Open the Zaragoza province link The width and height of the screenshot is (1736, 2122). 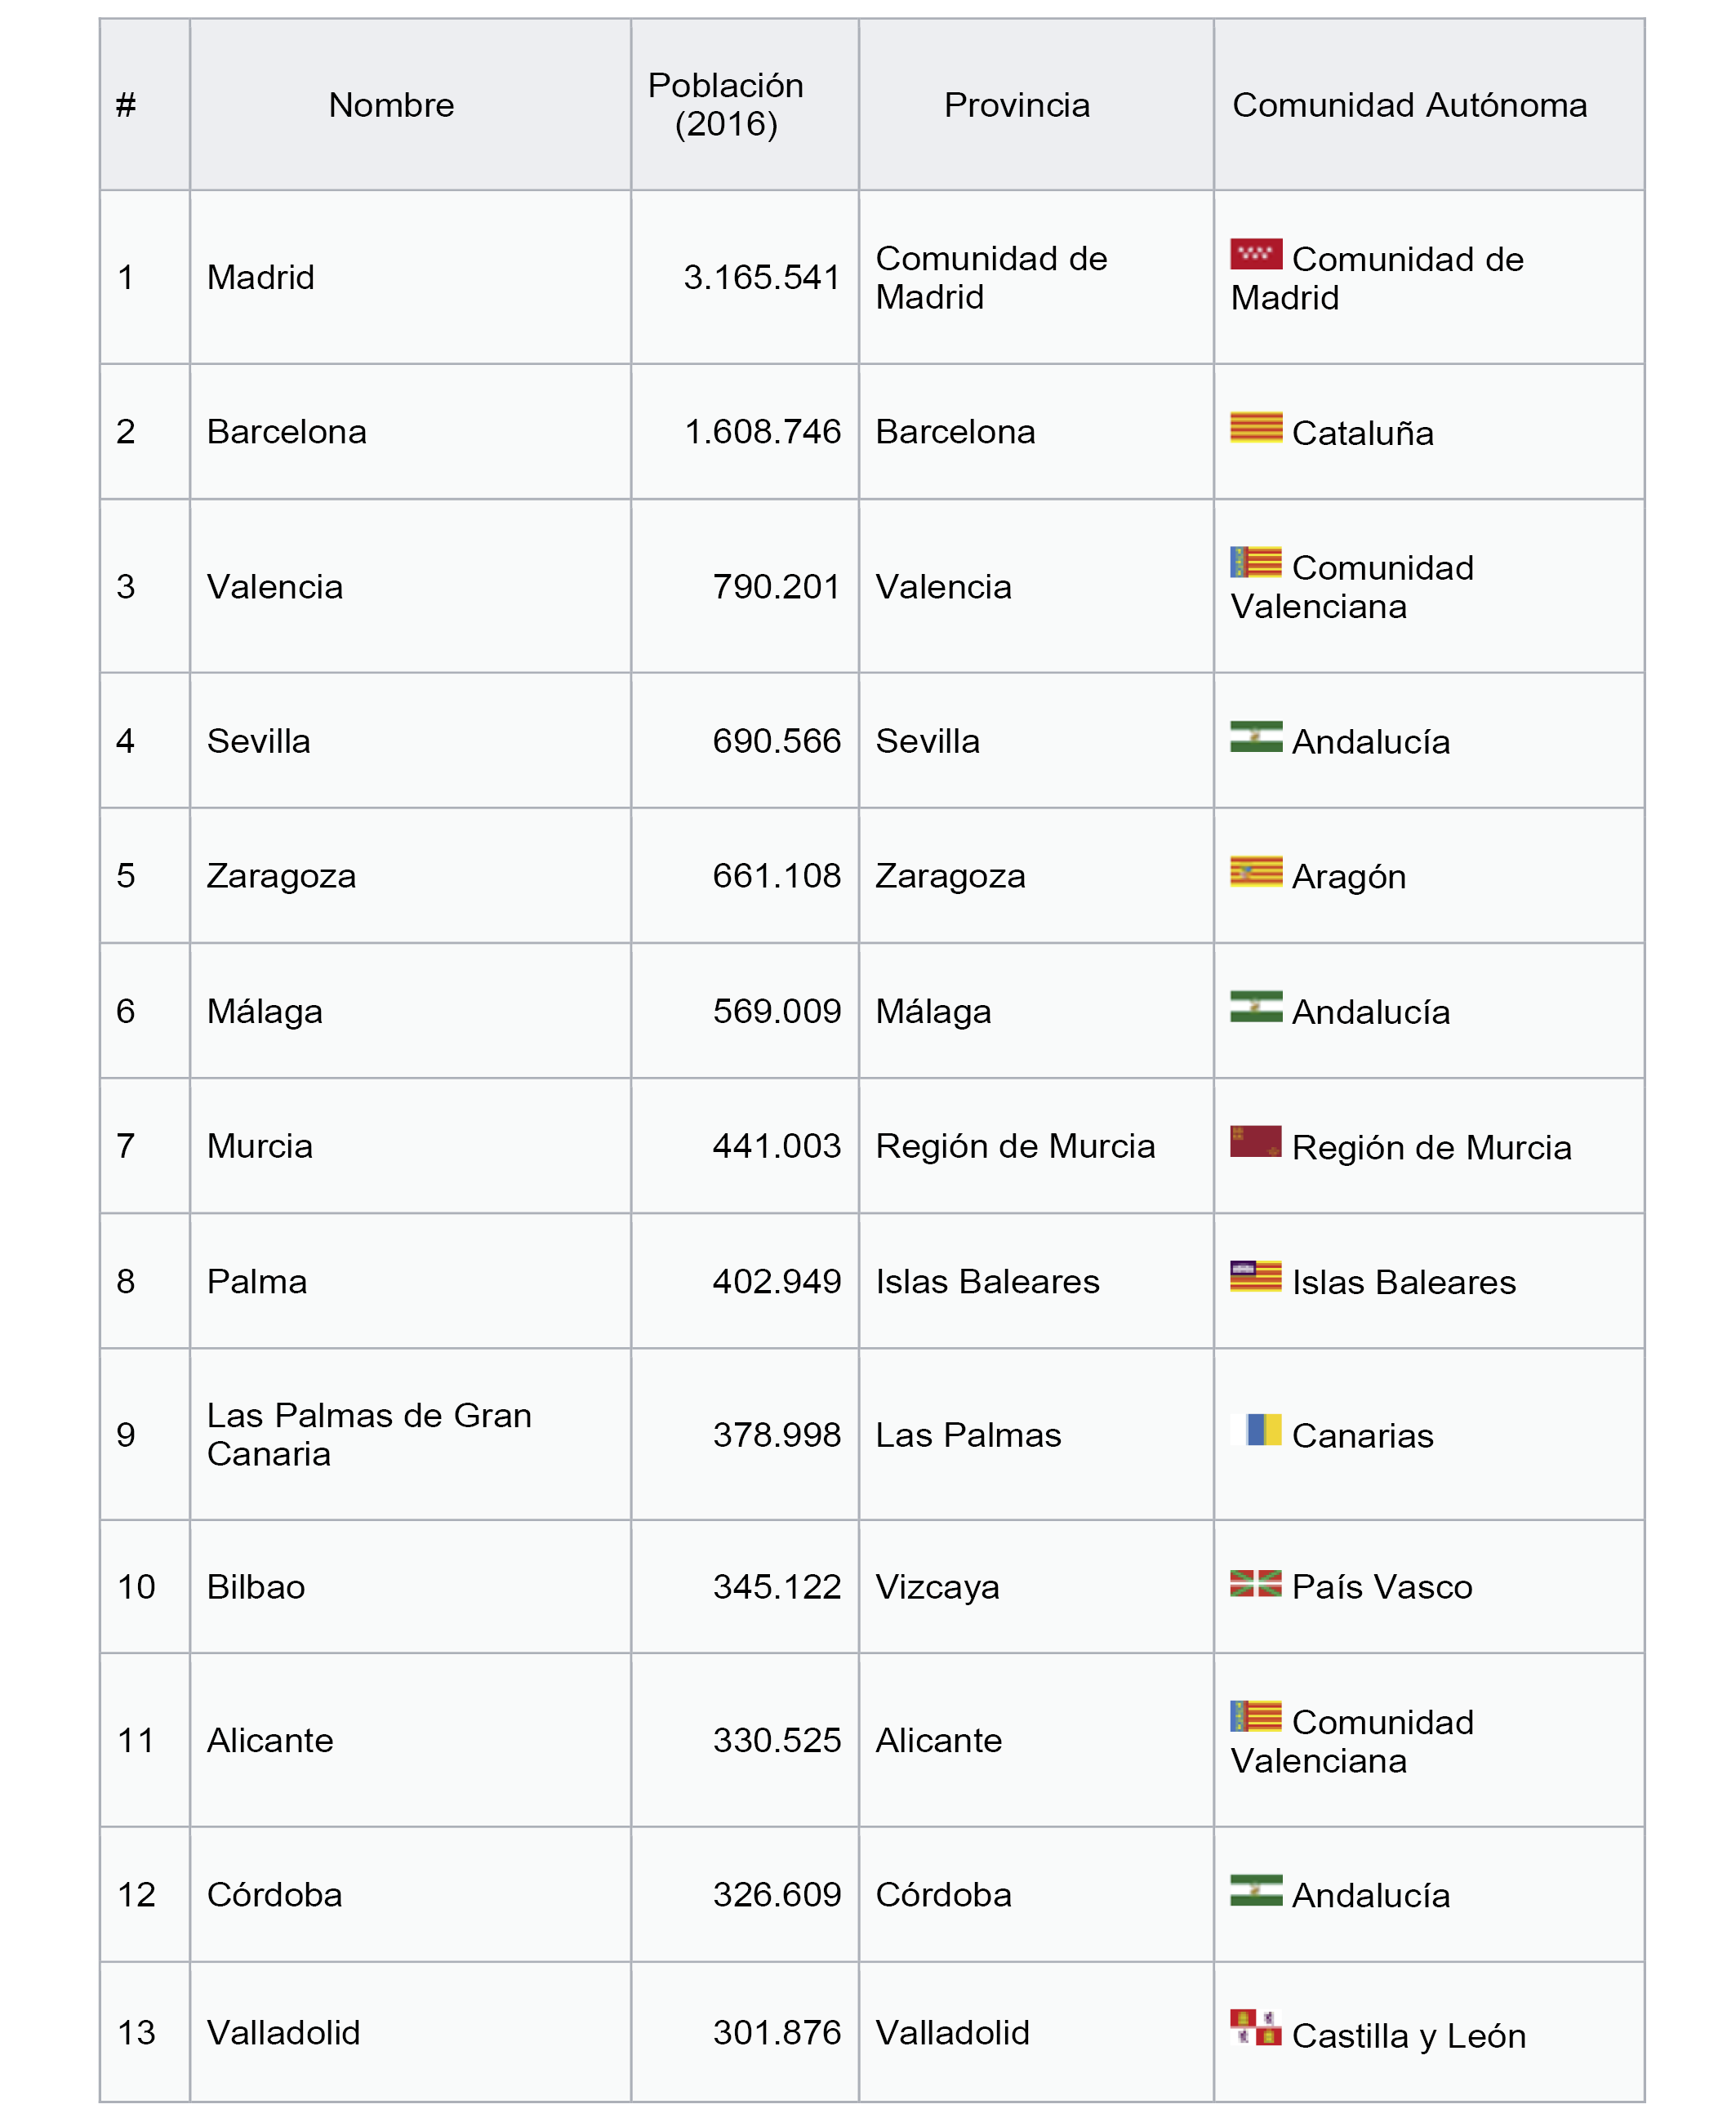click(x=950, y=876)
